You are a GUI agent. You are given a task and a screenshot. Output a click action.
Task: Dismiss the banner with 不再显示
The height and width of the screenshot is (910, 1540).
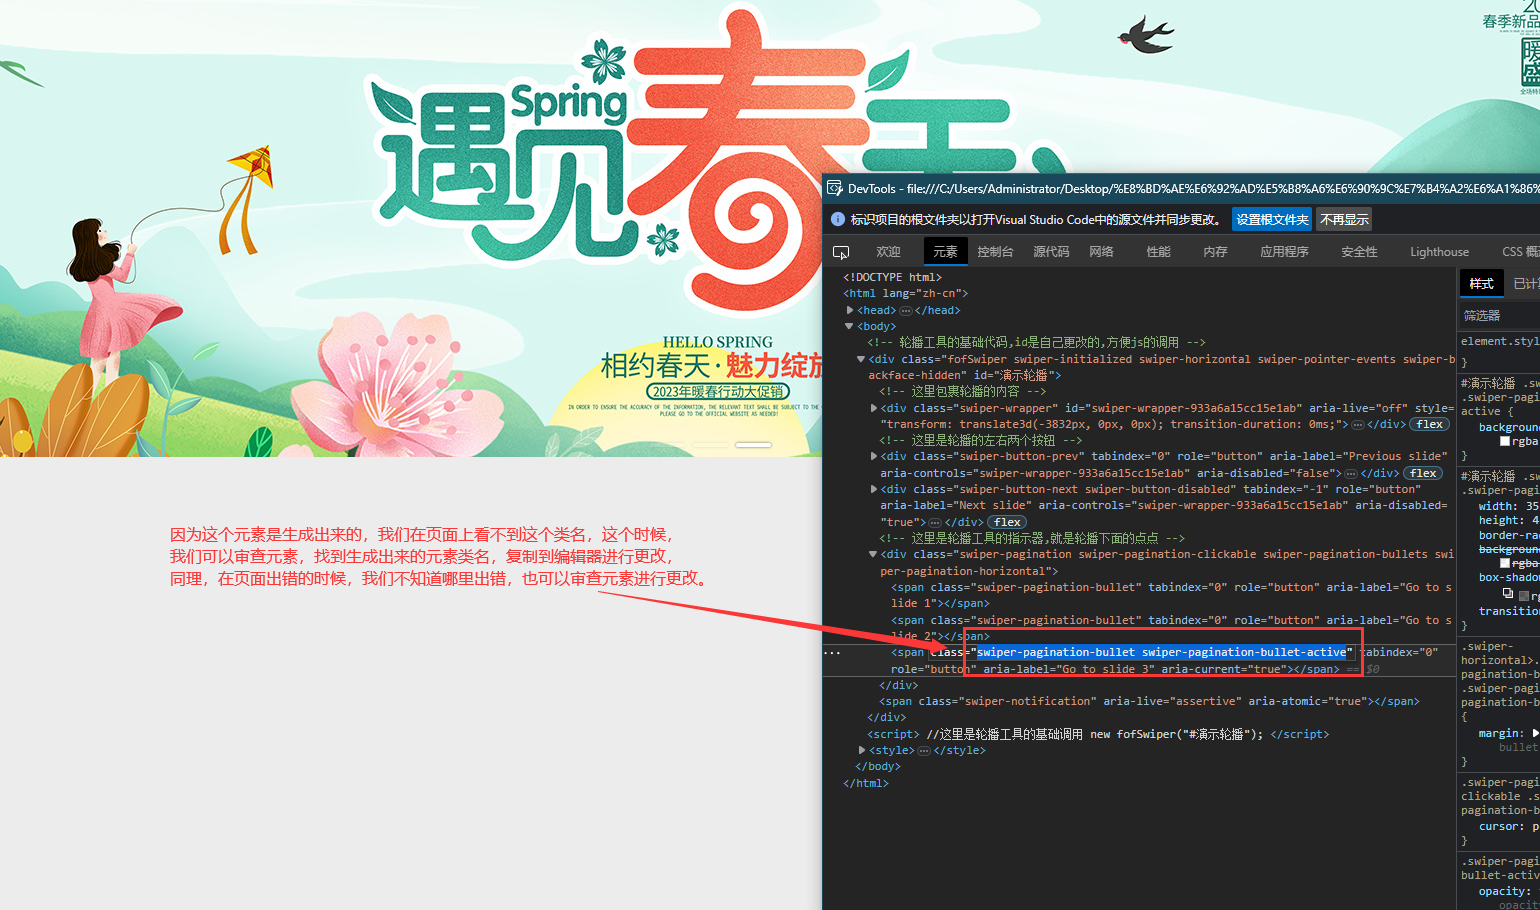click(x=1344, y=220)
